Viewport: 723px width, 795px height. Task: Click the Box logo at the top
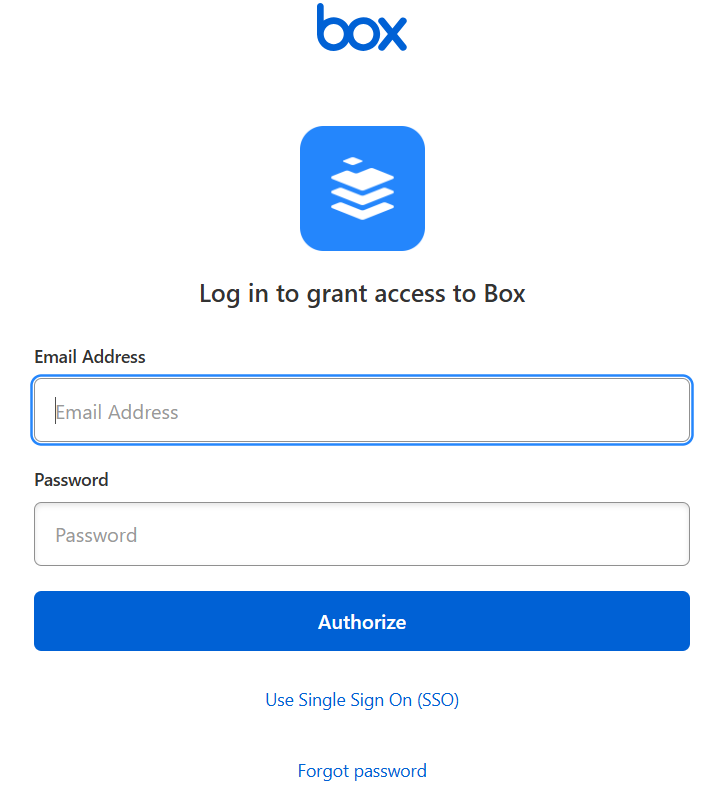click(x=362, y=28)
